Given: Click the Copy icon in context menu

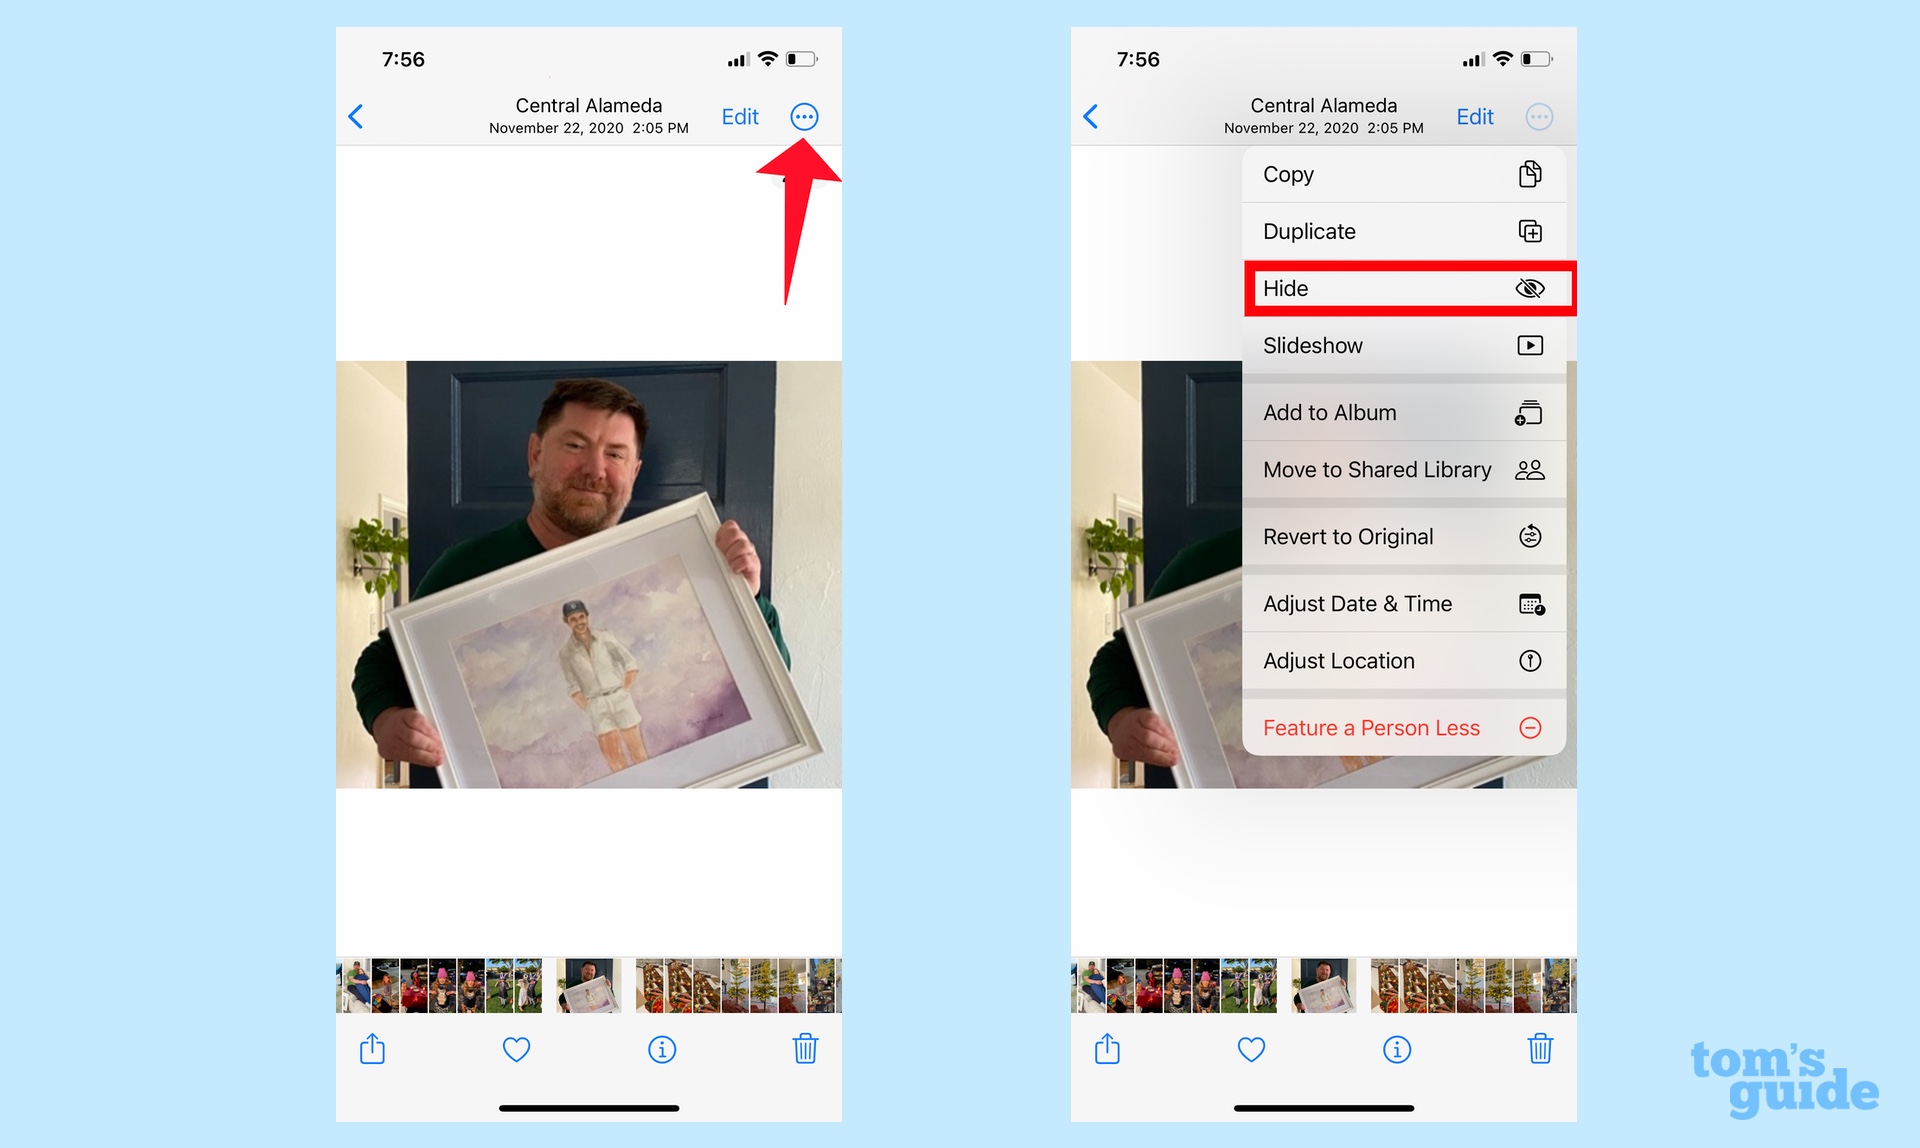Looking at the screenshot, I should click(1531, 174).
